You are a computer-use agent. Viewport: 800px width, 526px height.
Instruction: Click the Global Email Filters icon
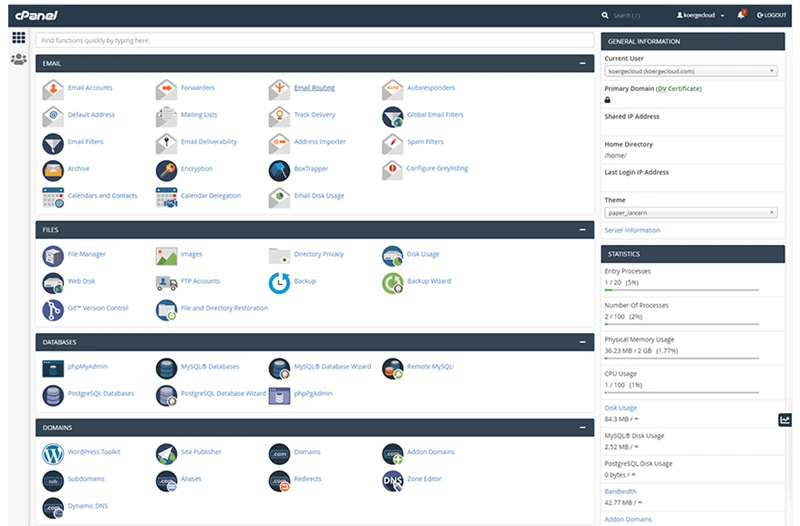point(392,116)
